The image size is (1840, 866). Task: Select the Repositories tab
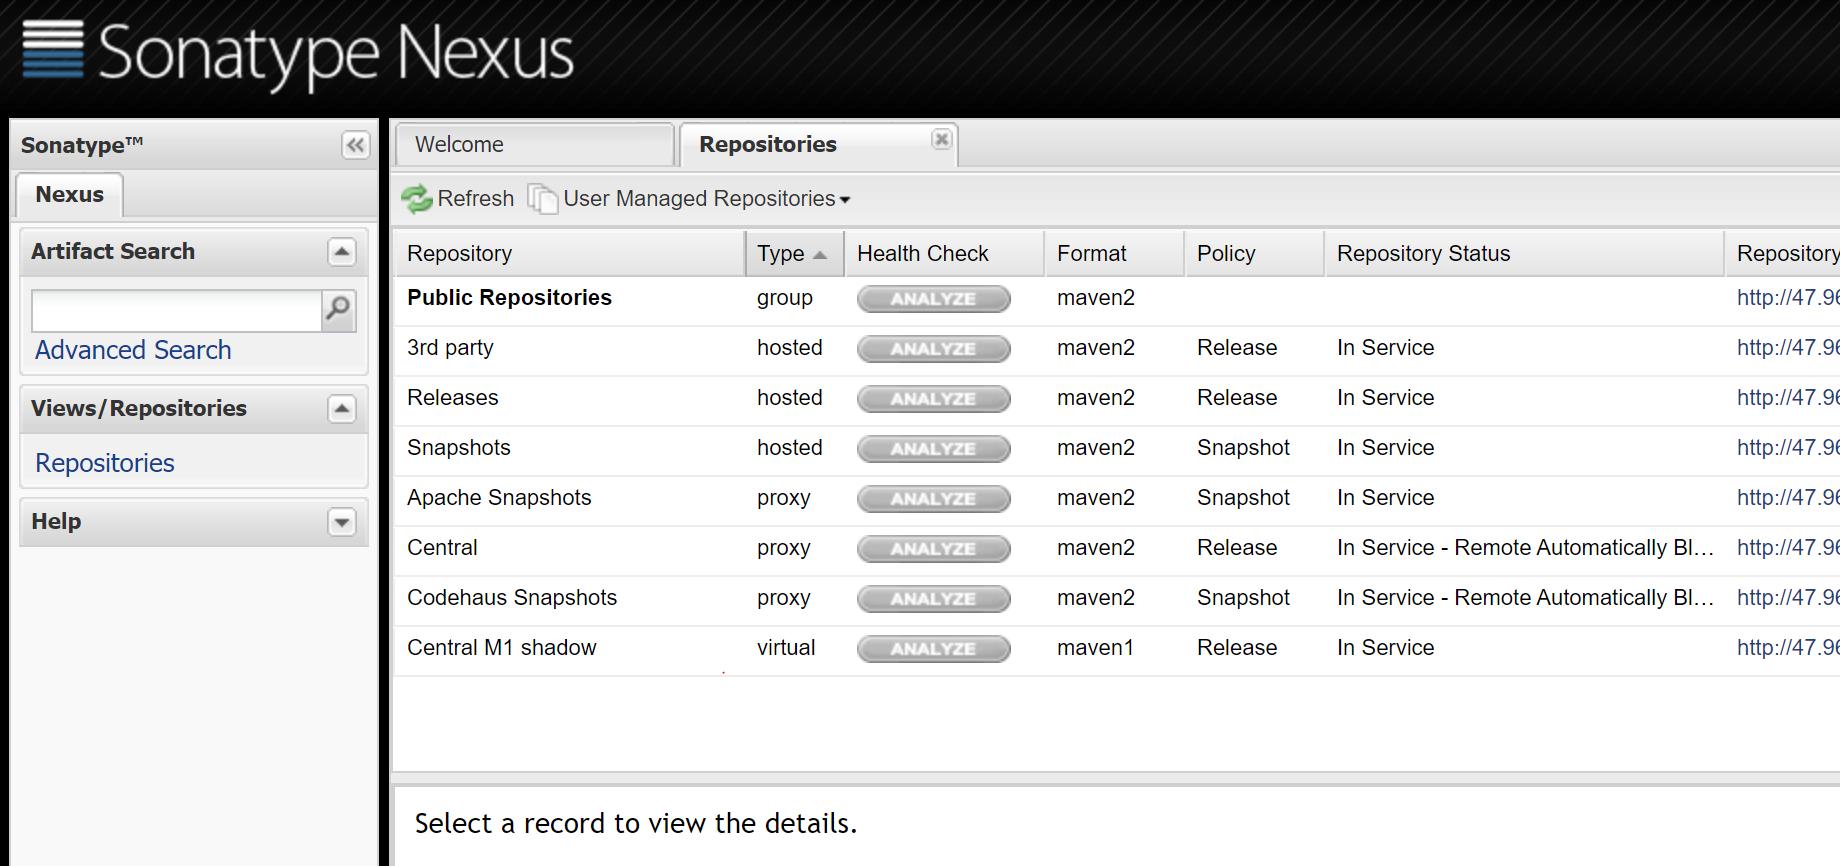click(818, 145)
